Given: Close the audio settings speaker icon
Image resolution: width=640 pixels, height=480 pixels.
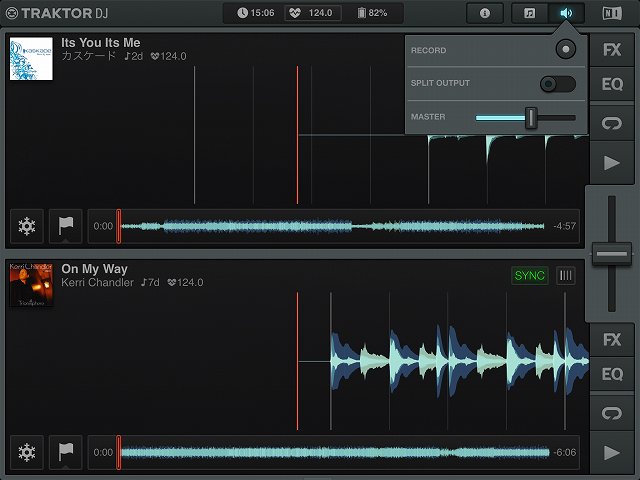Looking at the screenshot, I should pyautogui.click(x=566, y=13).
